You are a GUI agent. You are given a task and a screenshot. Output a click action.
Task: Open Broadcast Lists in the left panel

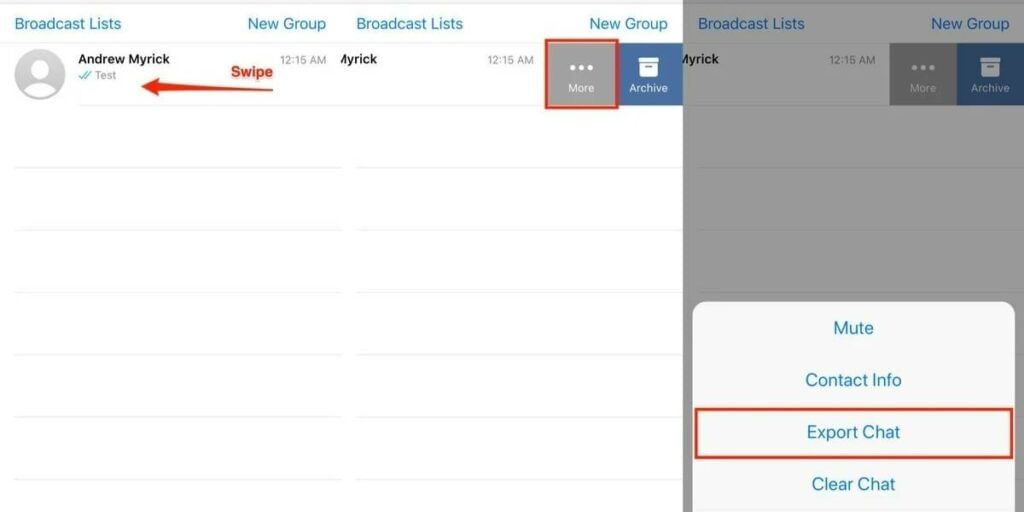pyautogui.click(x=68, y=24)
